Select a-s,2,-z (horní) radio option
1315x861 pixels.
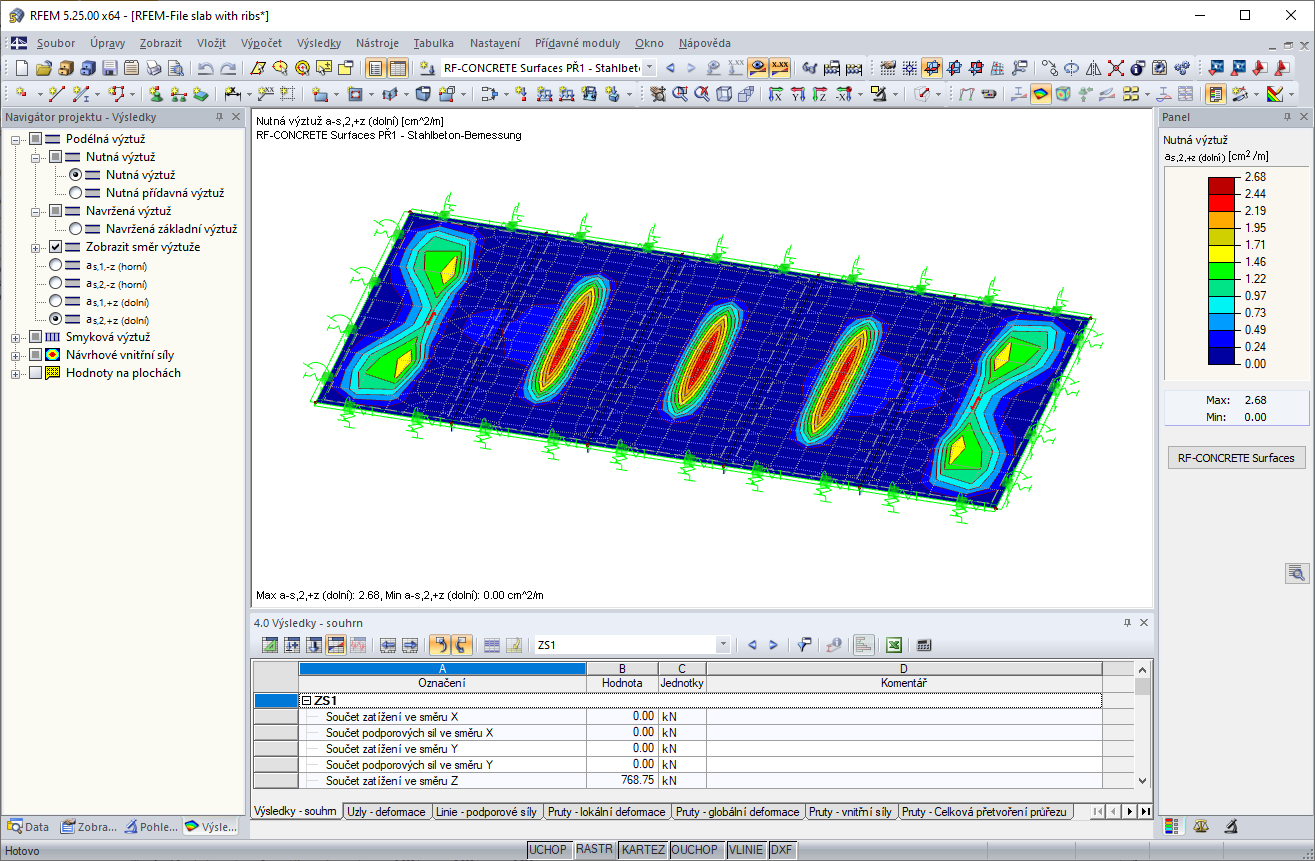(55, 283)
